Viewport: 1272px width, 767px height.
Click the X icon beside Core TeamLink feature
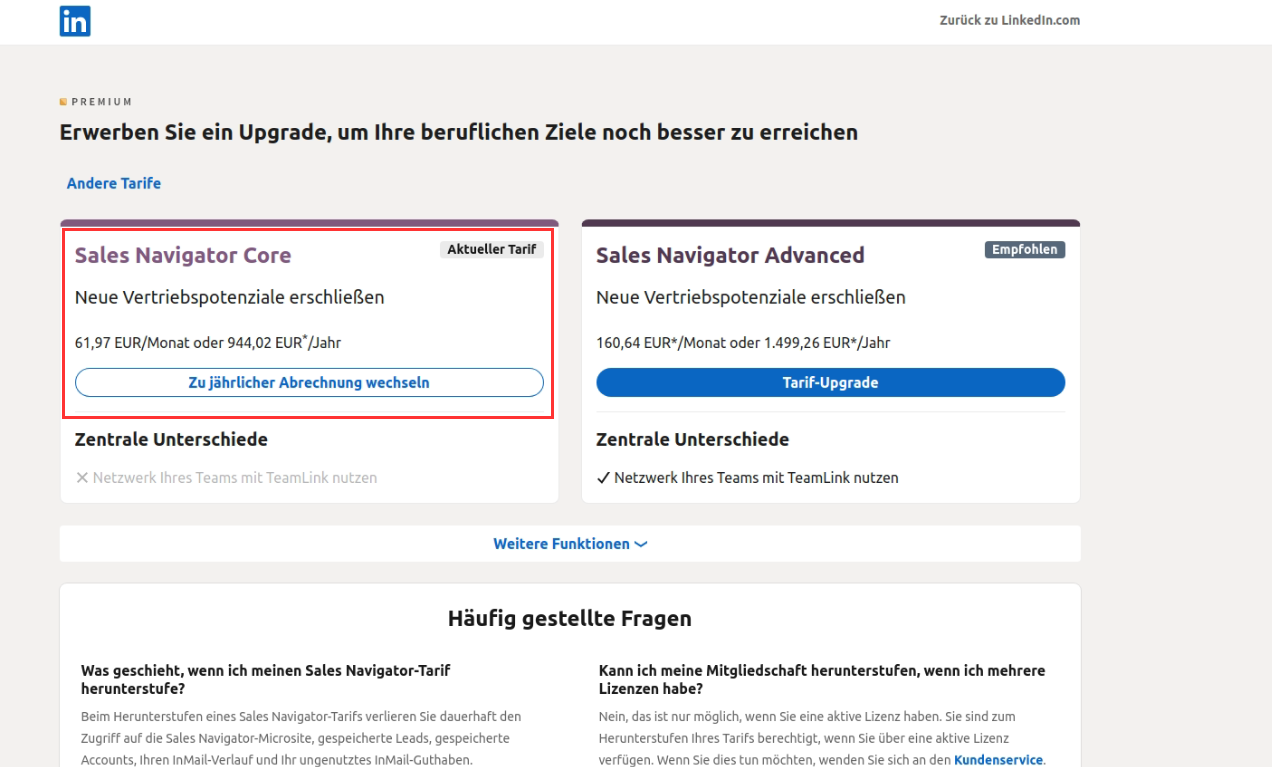click(x=82, y=478)
